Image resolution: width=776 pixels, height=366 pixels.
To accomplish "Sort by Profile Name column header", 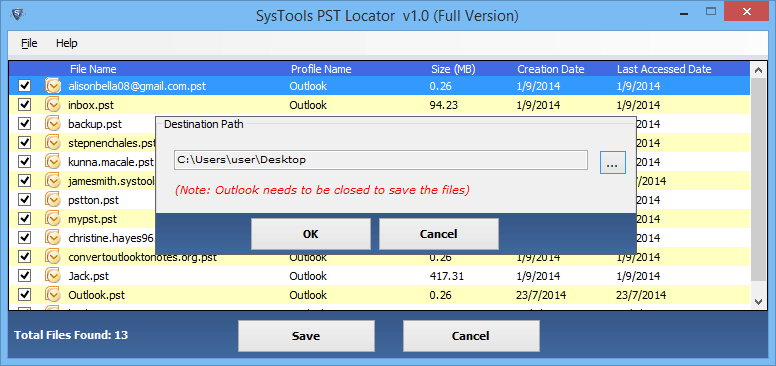I will [321, 69].
